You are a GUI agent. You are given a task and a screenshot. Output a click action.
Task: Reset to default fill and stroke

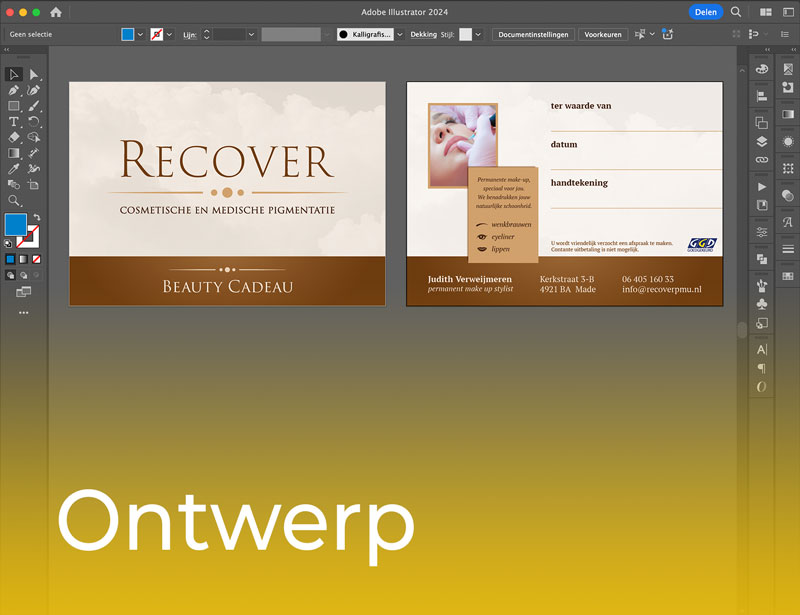(x=8, y=244)
